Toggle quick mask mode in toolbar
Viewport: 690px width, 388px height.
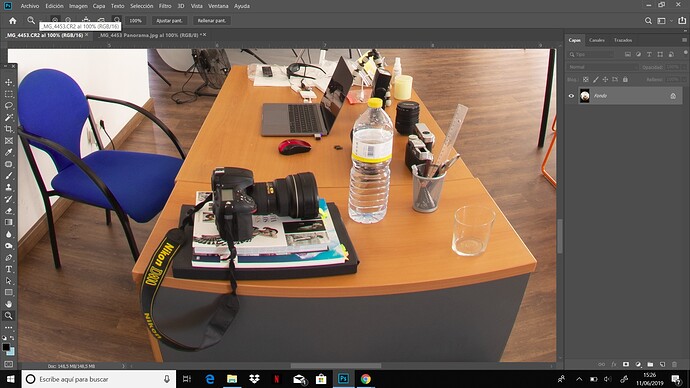pos(8,364)
